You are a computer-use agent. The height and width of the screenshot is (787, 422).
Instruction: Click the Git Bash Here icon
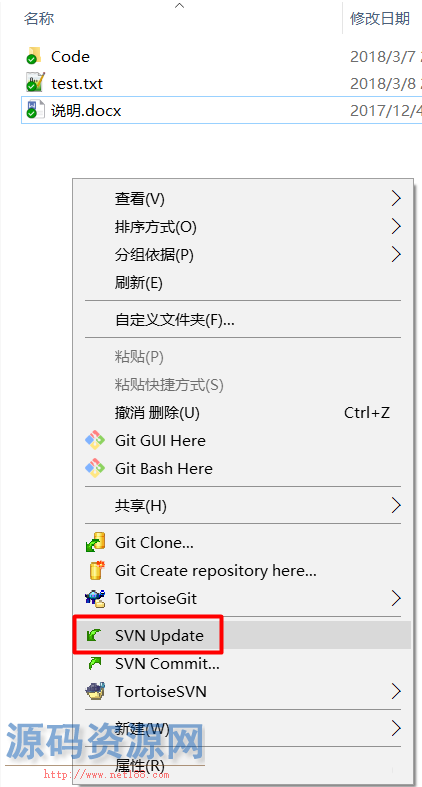click(95, 468)
